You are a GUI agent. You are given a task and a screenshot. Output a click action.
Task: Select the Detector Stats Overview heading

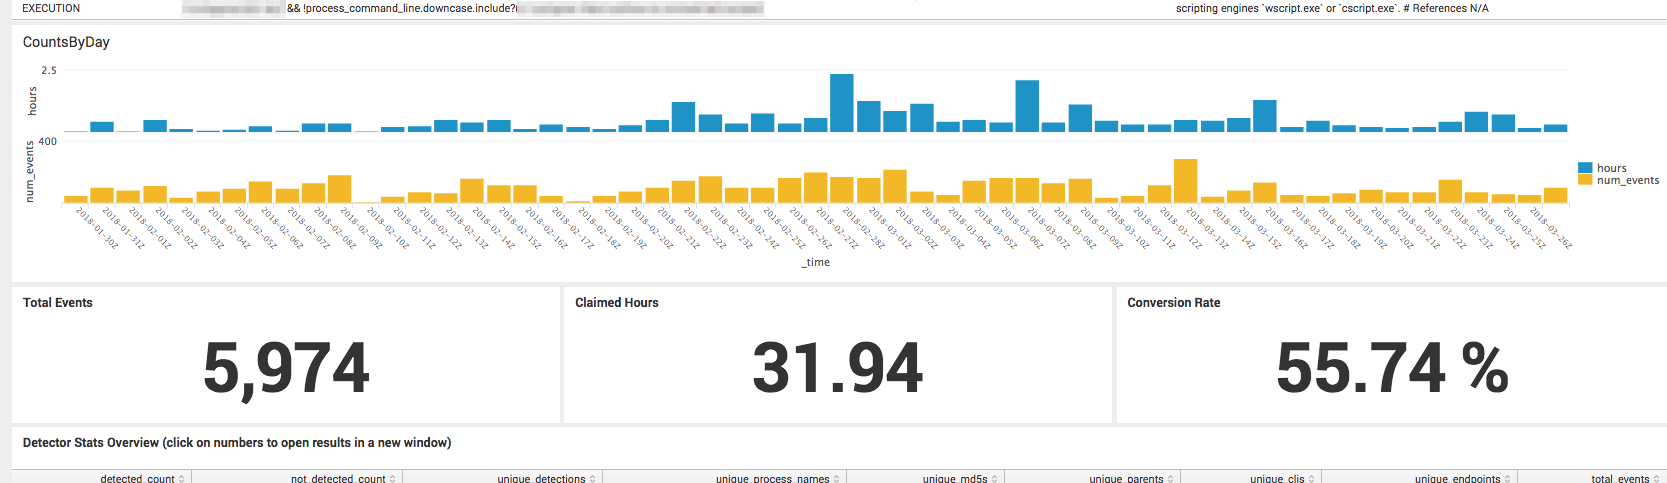coord(236,443)
